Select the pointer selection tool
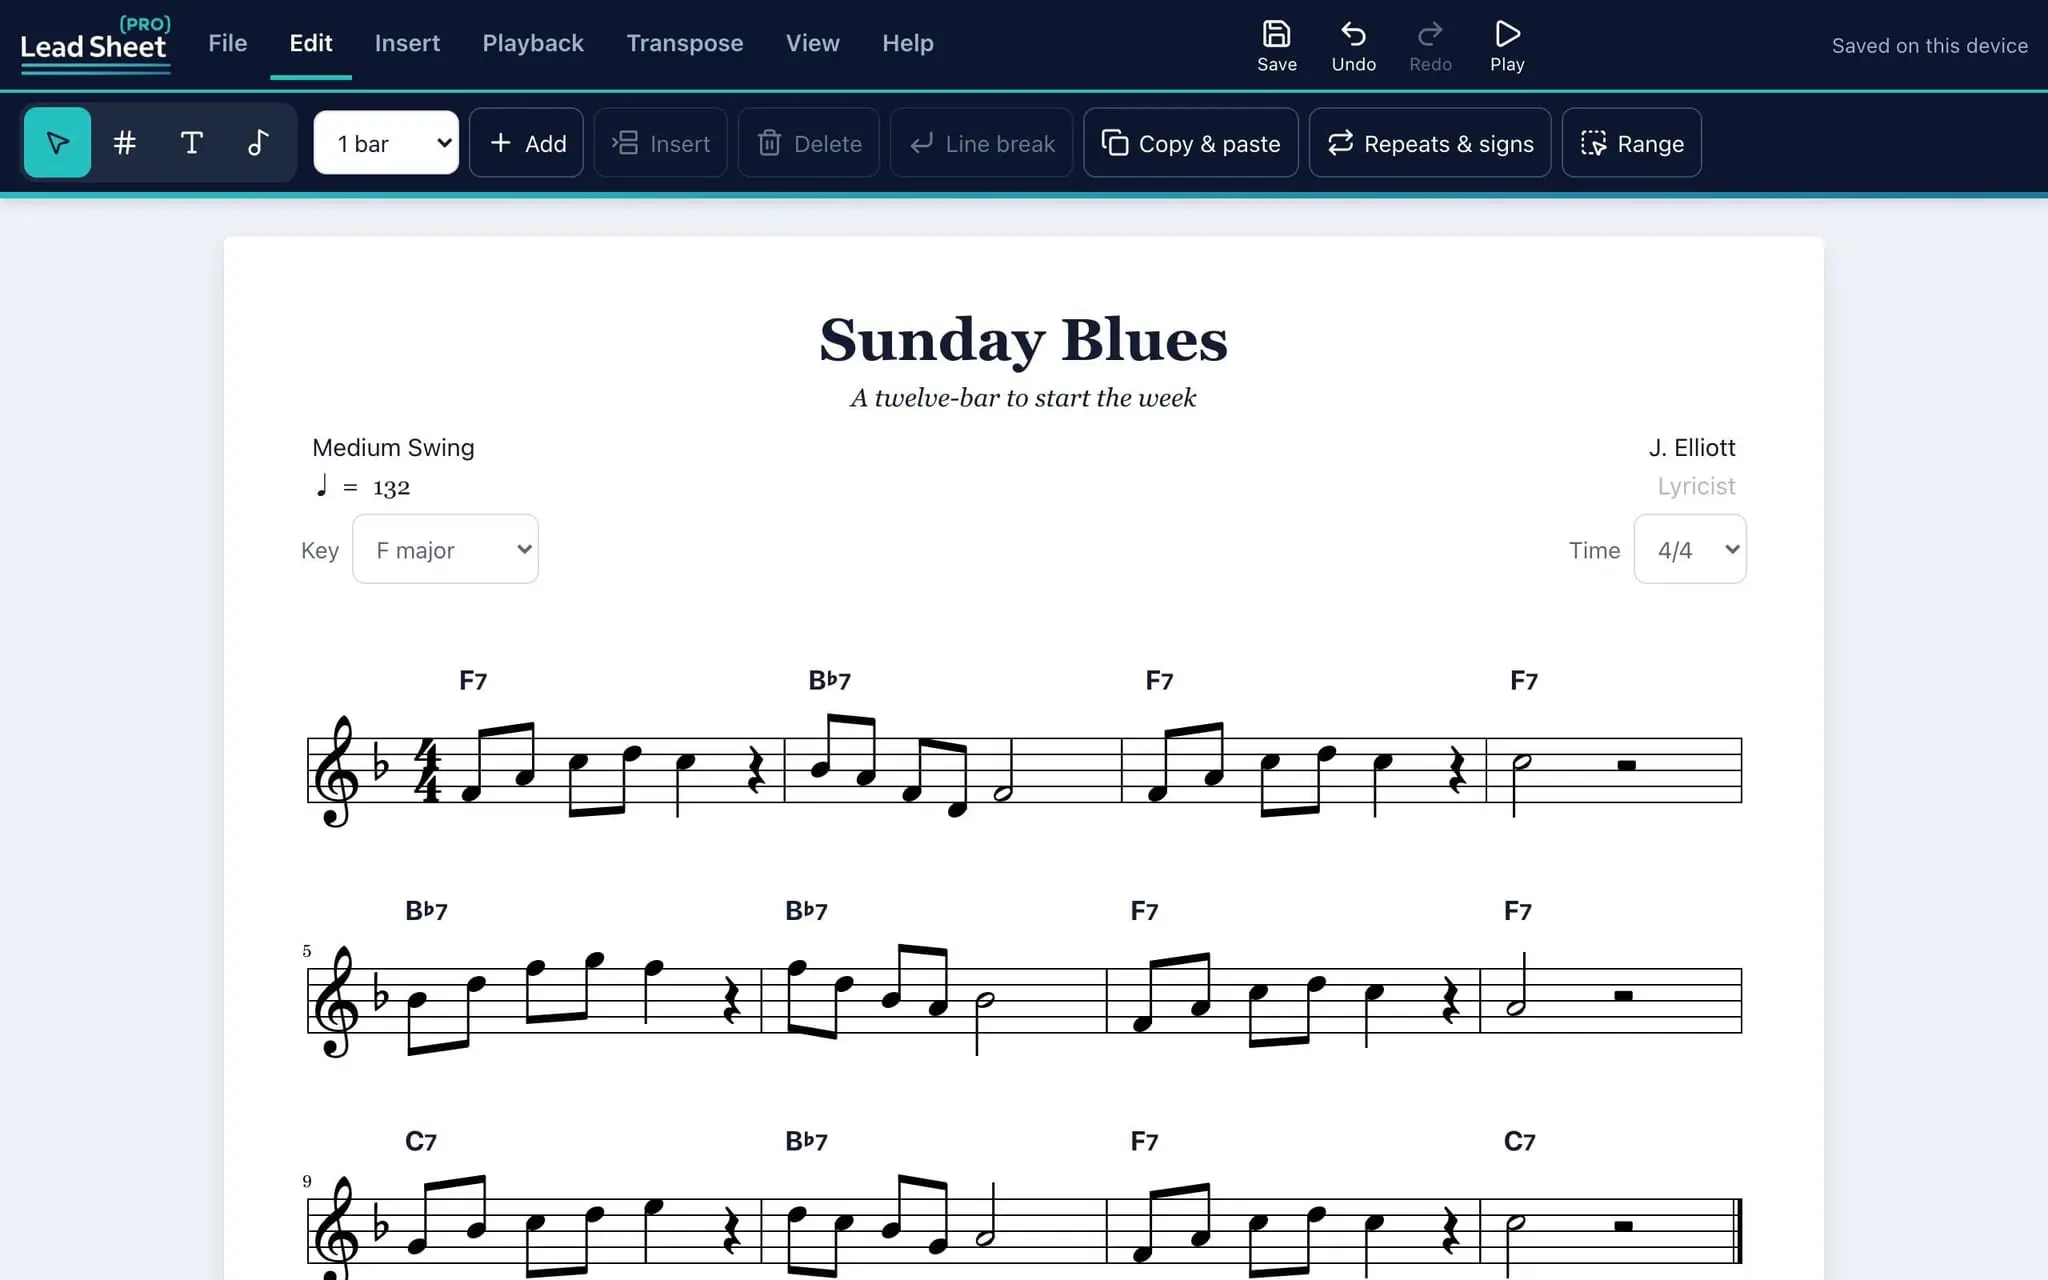 tap(57, 143)
